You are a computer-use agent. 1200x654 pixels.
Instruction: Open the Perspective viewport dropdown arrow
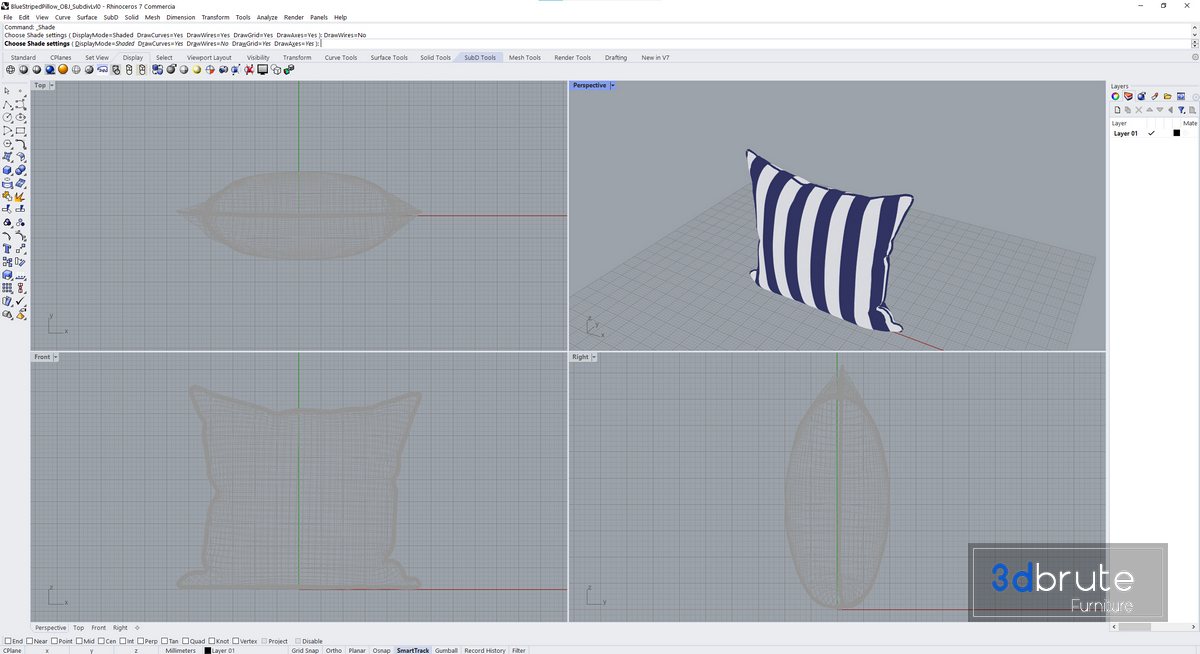click(612, 85)
